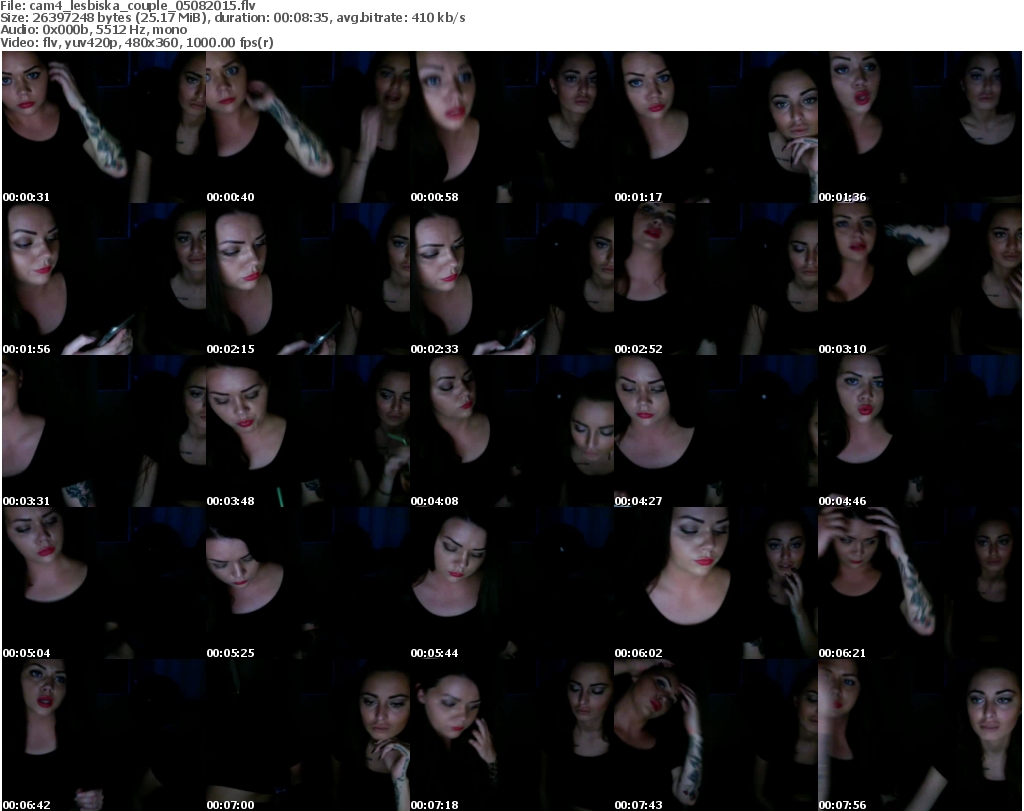Click the frame stamped 00:06:42
Image resolution: width=1024 pixels, height=811 pixels.
pos(104,735)
